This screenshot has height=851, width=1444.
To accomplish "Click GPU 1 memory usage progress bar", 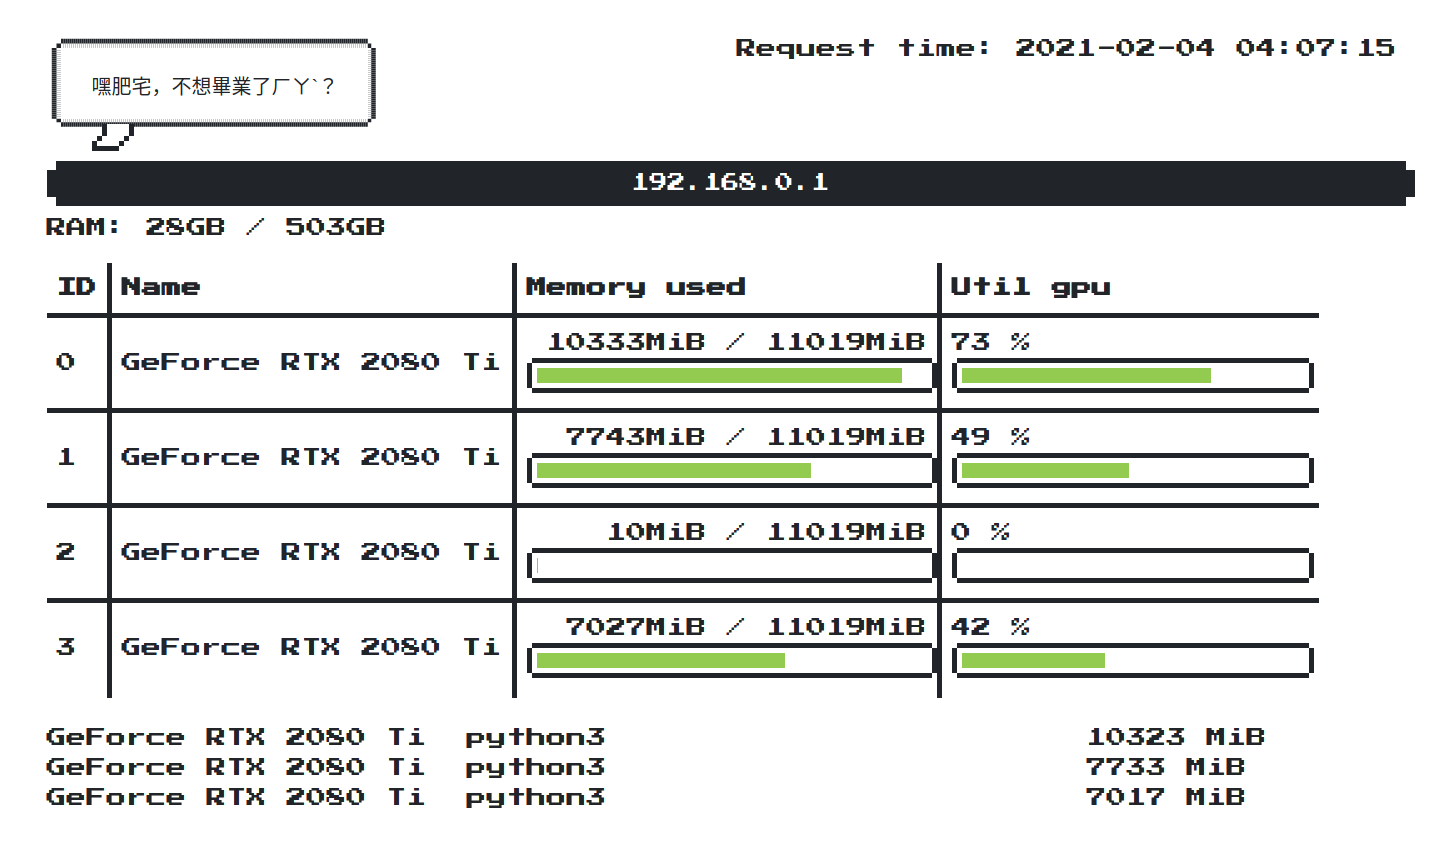I will pos(731,471).
